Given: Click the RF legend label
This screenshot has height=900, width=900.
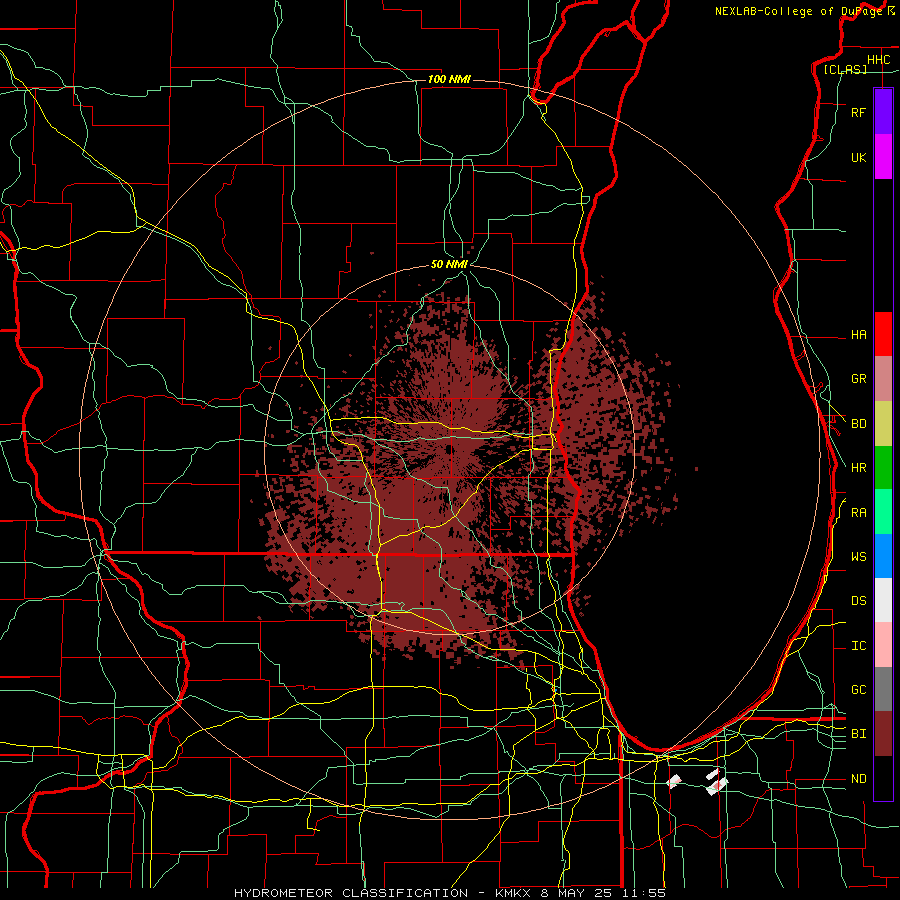Looking at the screenshot, I should point(858,112).
